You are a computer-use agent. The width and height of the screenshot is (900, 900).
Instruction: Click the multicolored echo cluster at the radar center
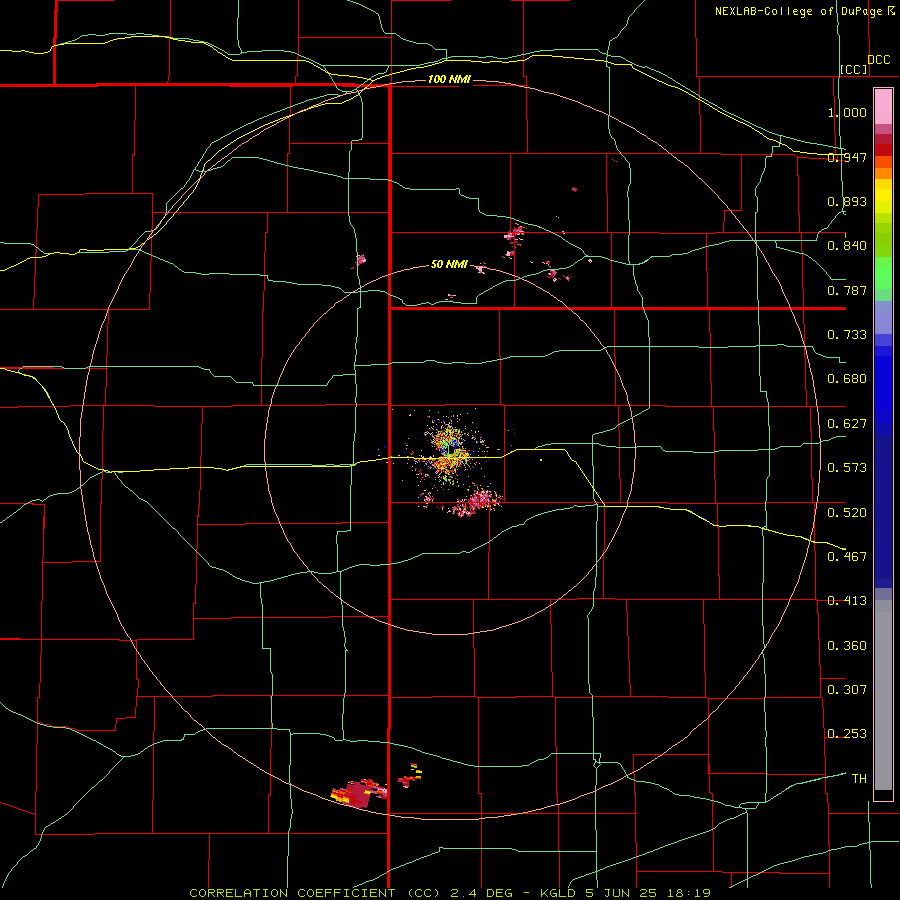(x=448, y=451)
